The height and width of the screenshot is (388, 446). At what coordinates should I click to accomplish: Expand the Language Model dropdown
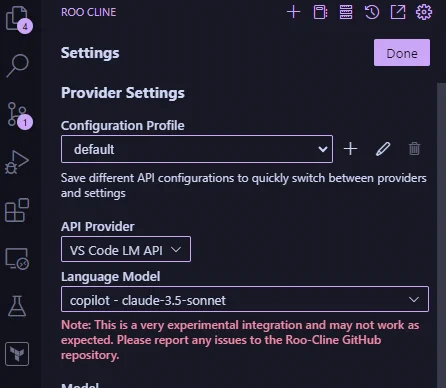(x=245, y=299)
